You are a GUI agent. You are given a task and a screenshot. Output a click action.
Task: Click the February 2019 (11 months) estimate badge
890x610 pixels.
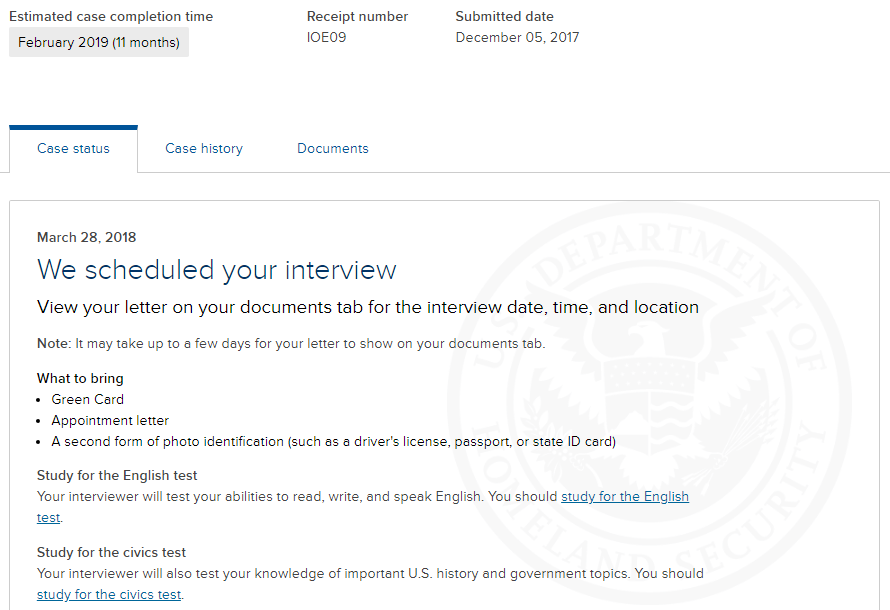click(x=99, y=43)
